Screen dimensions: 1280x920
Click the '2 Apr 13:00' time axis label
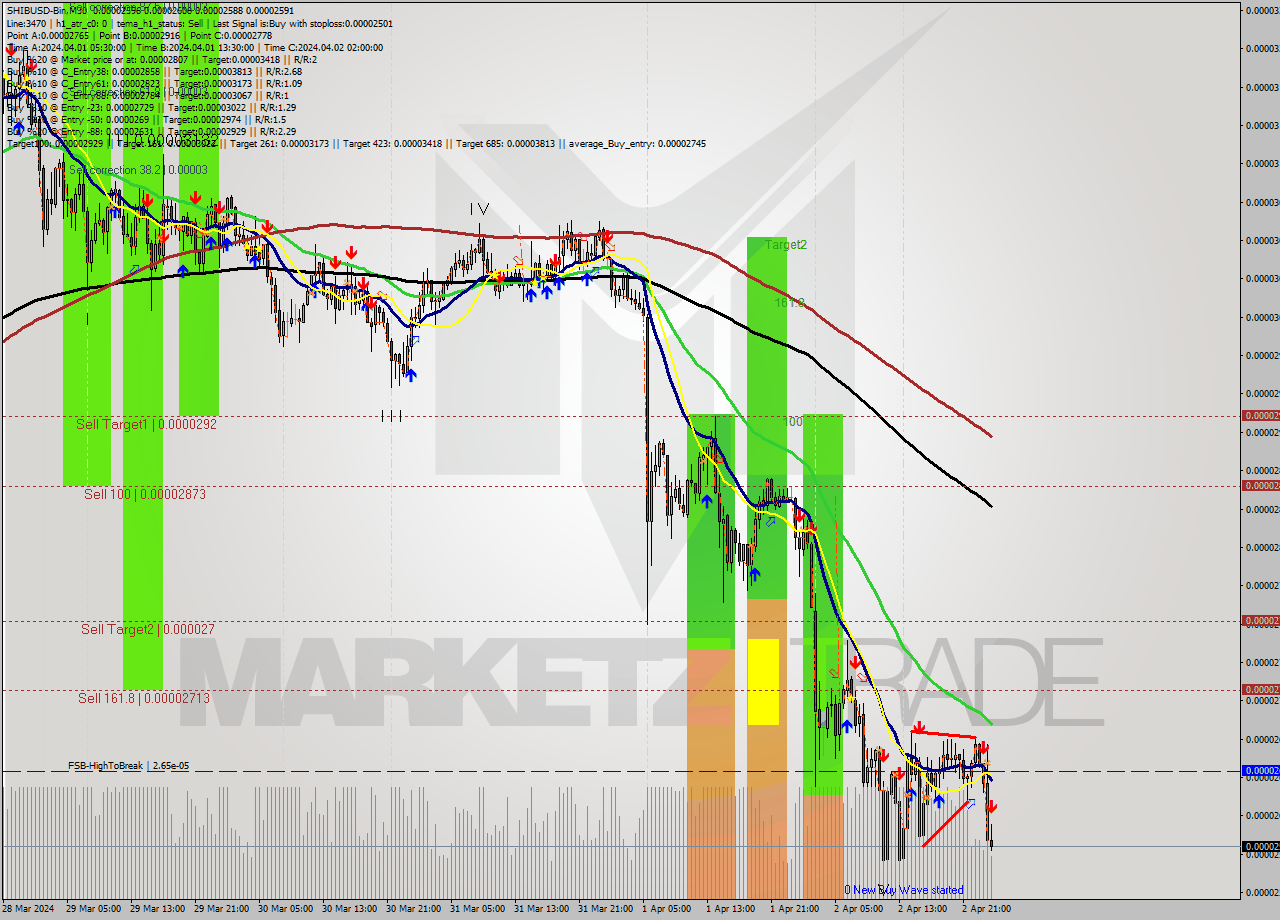[x=922, y=908]
